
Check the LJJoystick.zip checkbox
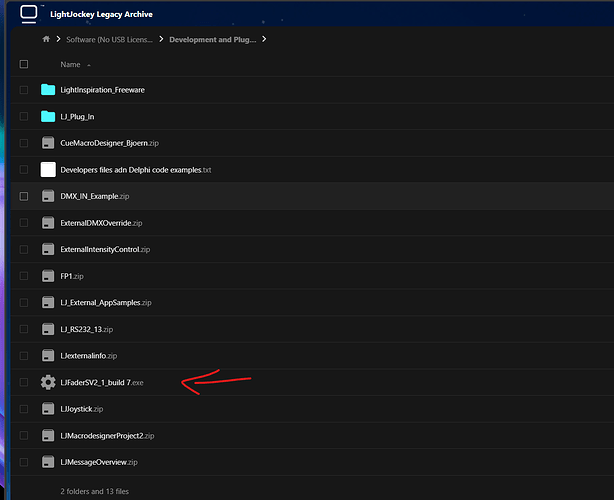(x=24, y=409)
